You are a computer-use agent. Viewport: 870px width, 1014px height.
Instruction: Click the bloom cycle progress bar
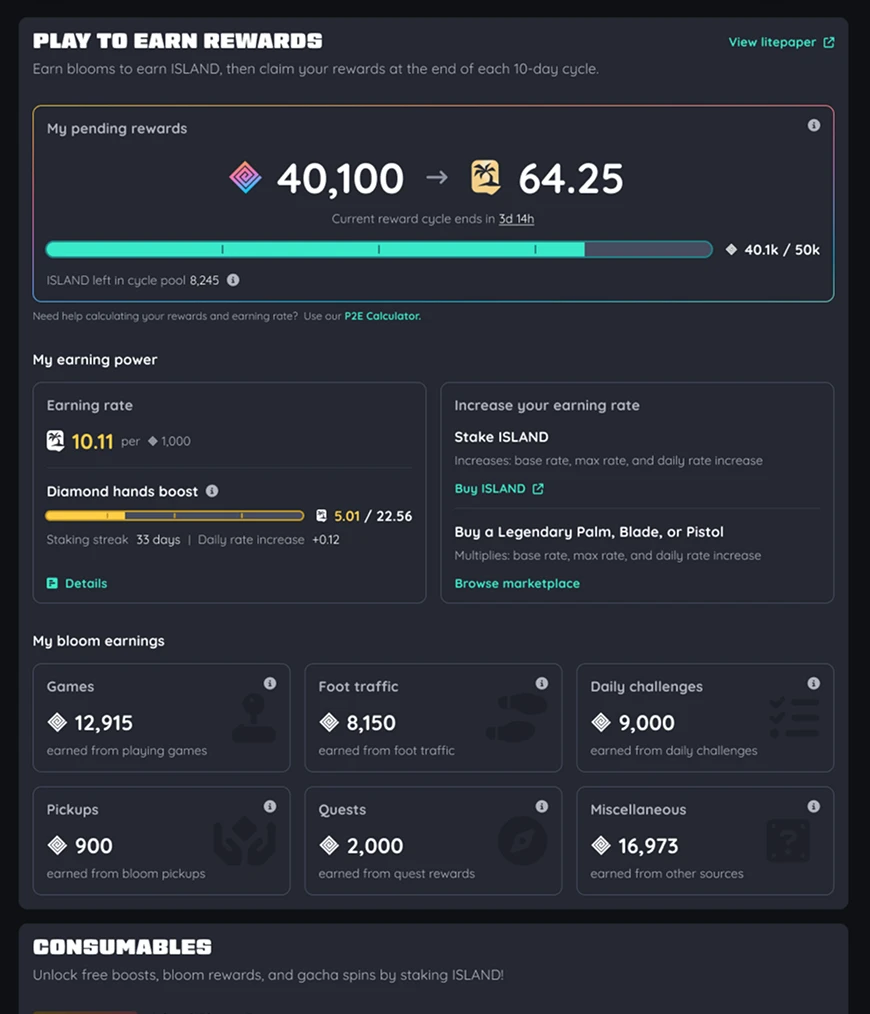point(379,250)
